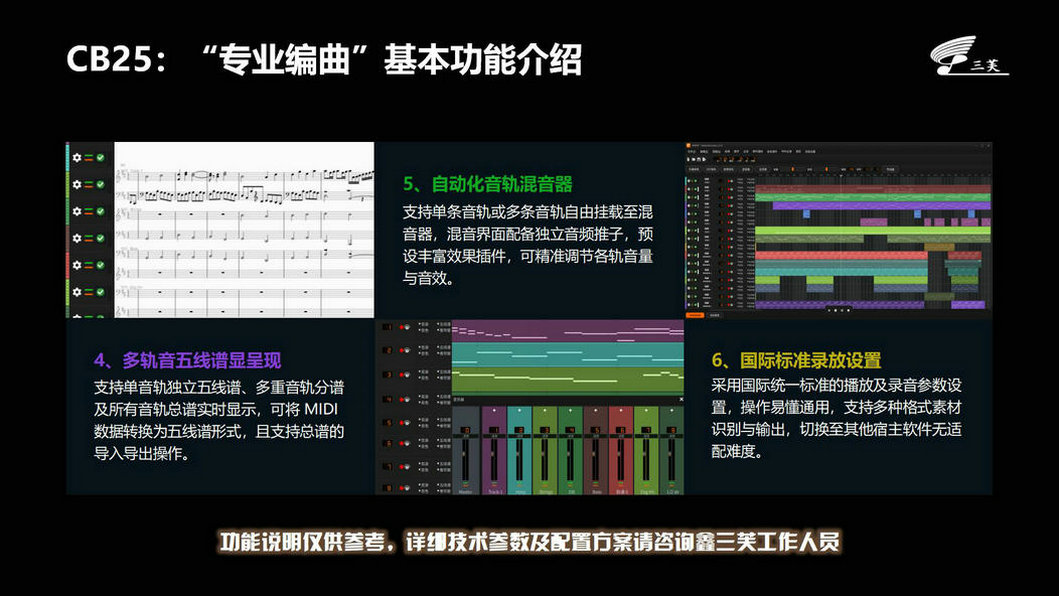
Task: Click the 三芙 logo at top right
Action: point(970,56)
